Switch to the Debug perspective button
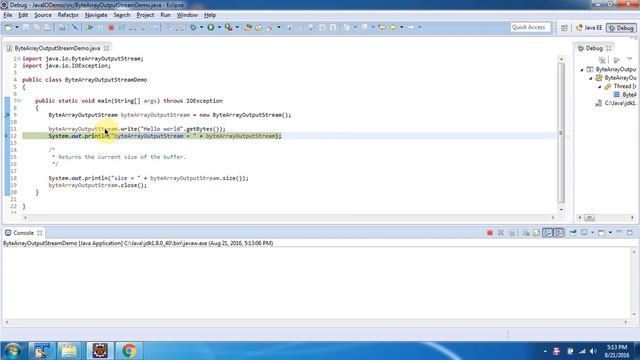This screenshot has height=360, width=640. tap(621, 28)
